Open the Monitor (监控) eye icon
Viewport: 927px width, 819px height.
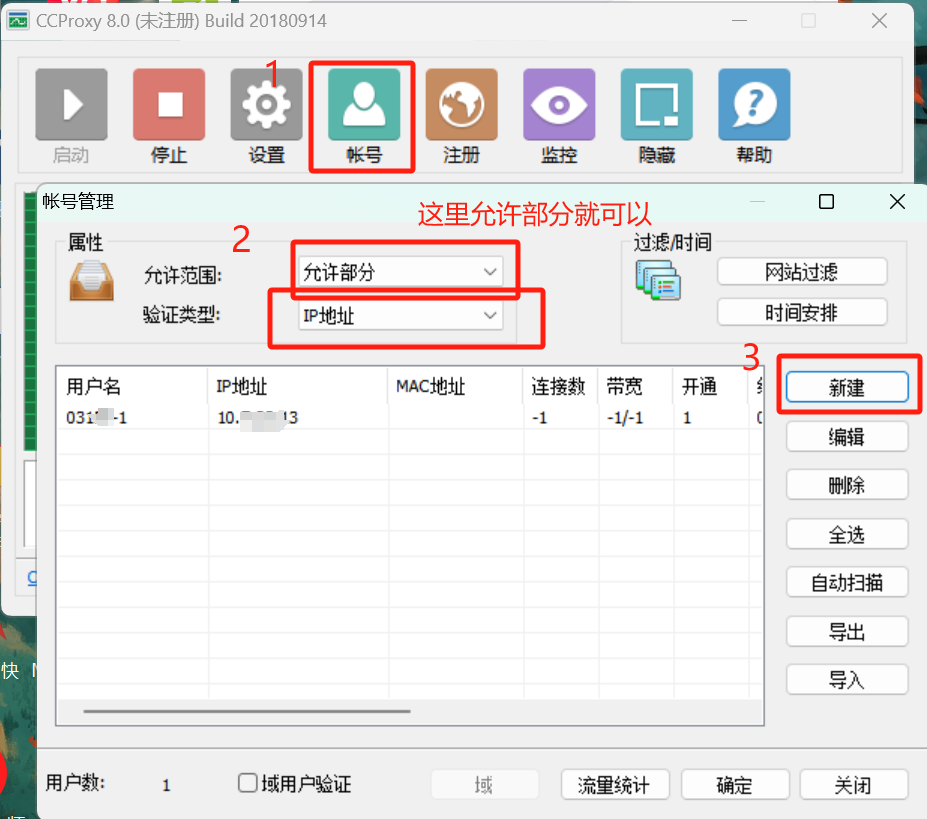point(559,105)
